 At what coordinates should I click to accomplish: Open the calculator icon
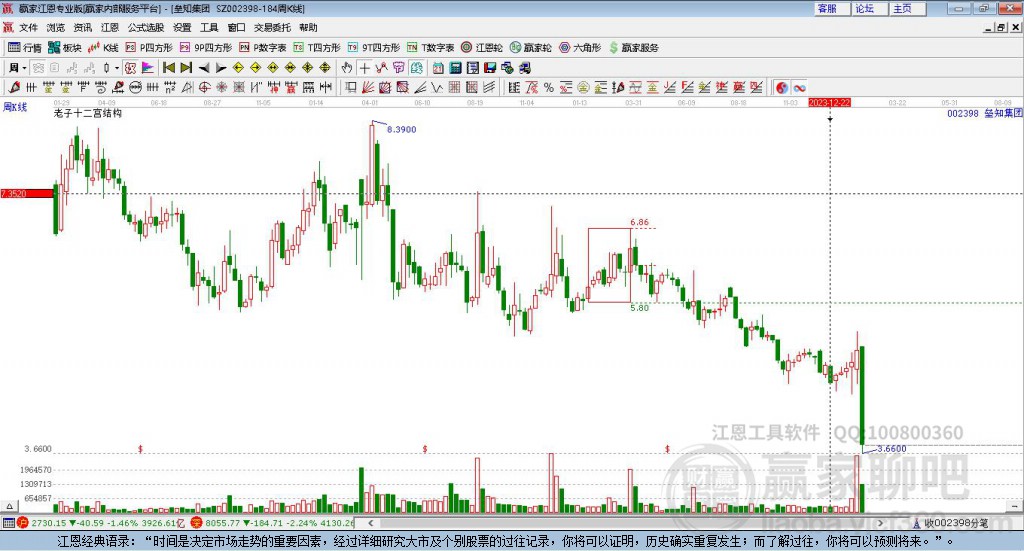coord(455,67)
